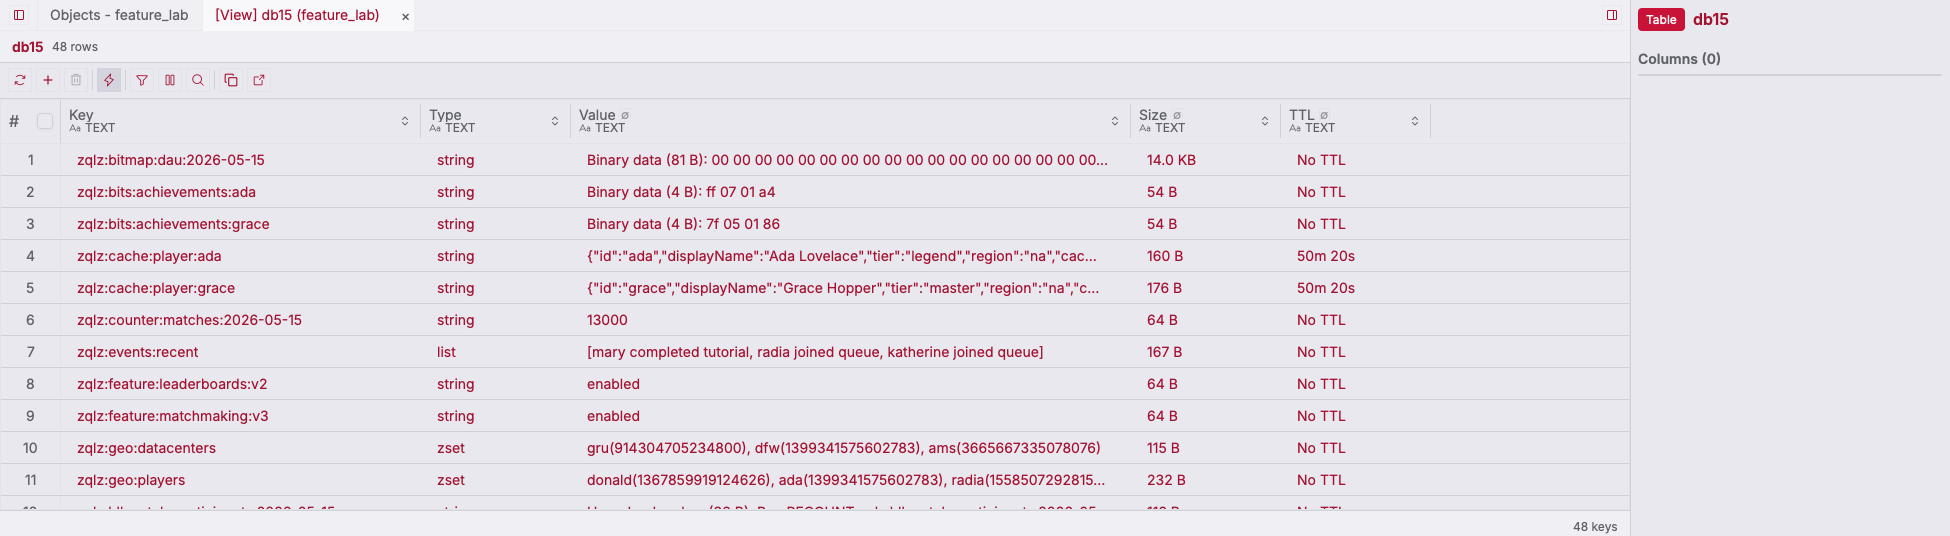1950x536 pixels.
Task: Select key zqlz:feature:matchmaking:v3
Action: point(173,416)
